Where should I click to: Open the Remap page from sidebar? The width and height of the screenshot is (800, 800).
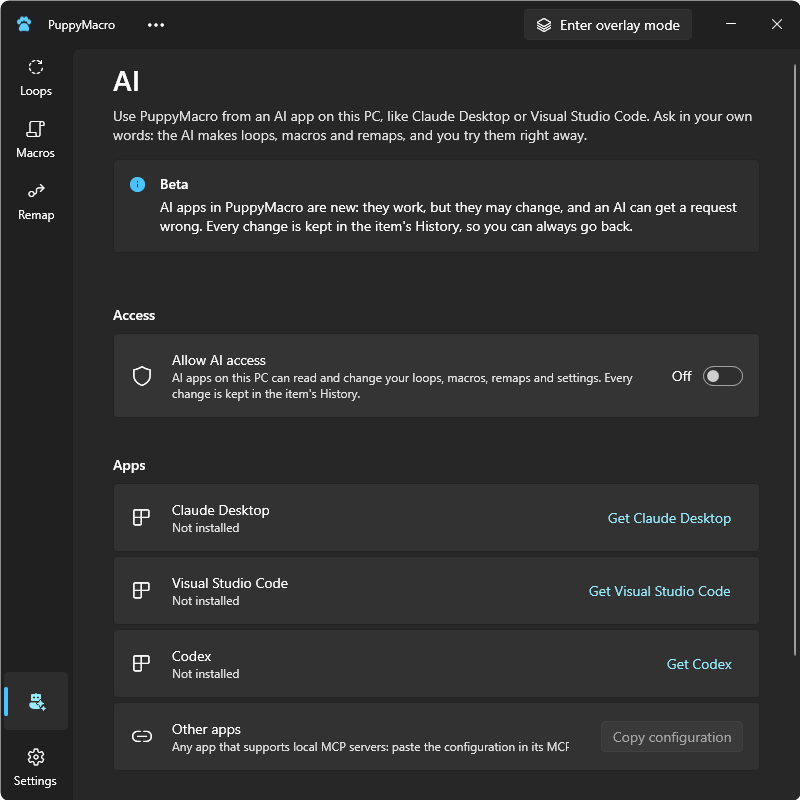pyautogui.click(x=36, y=202)
